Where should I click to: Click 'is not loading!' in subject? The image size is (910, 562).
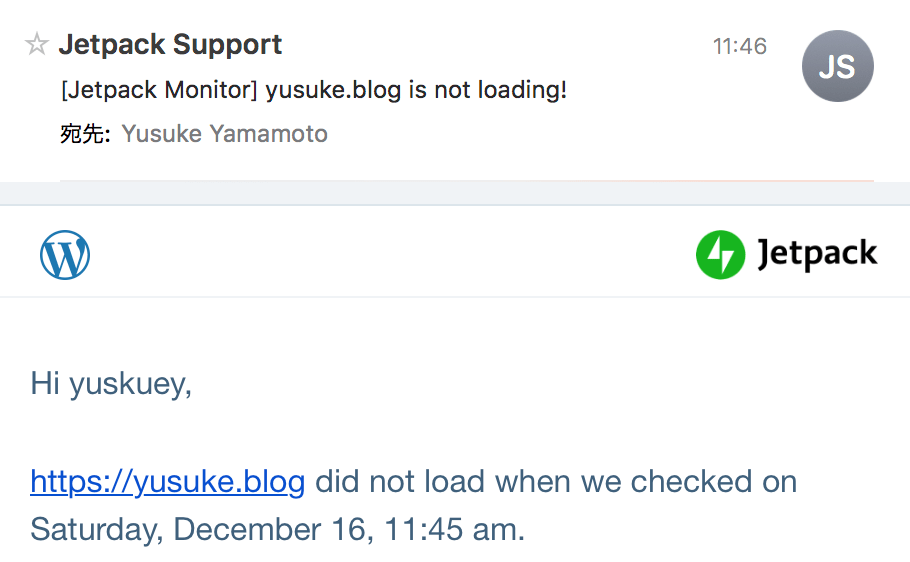click(x=488, y=90)
